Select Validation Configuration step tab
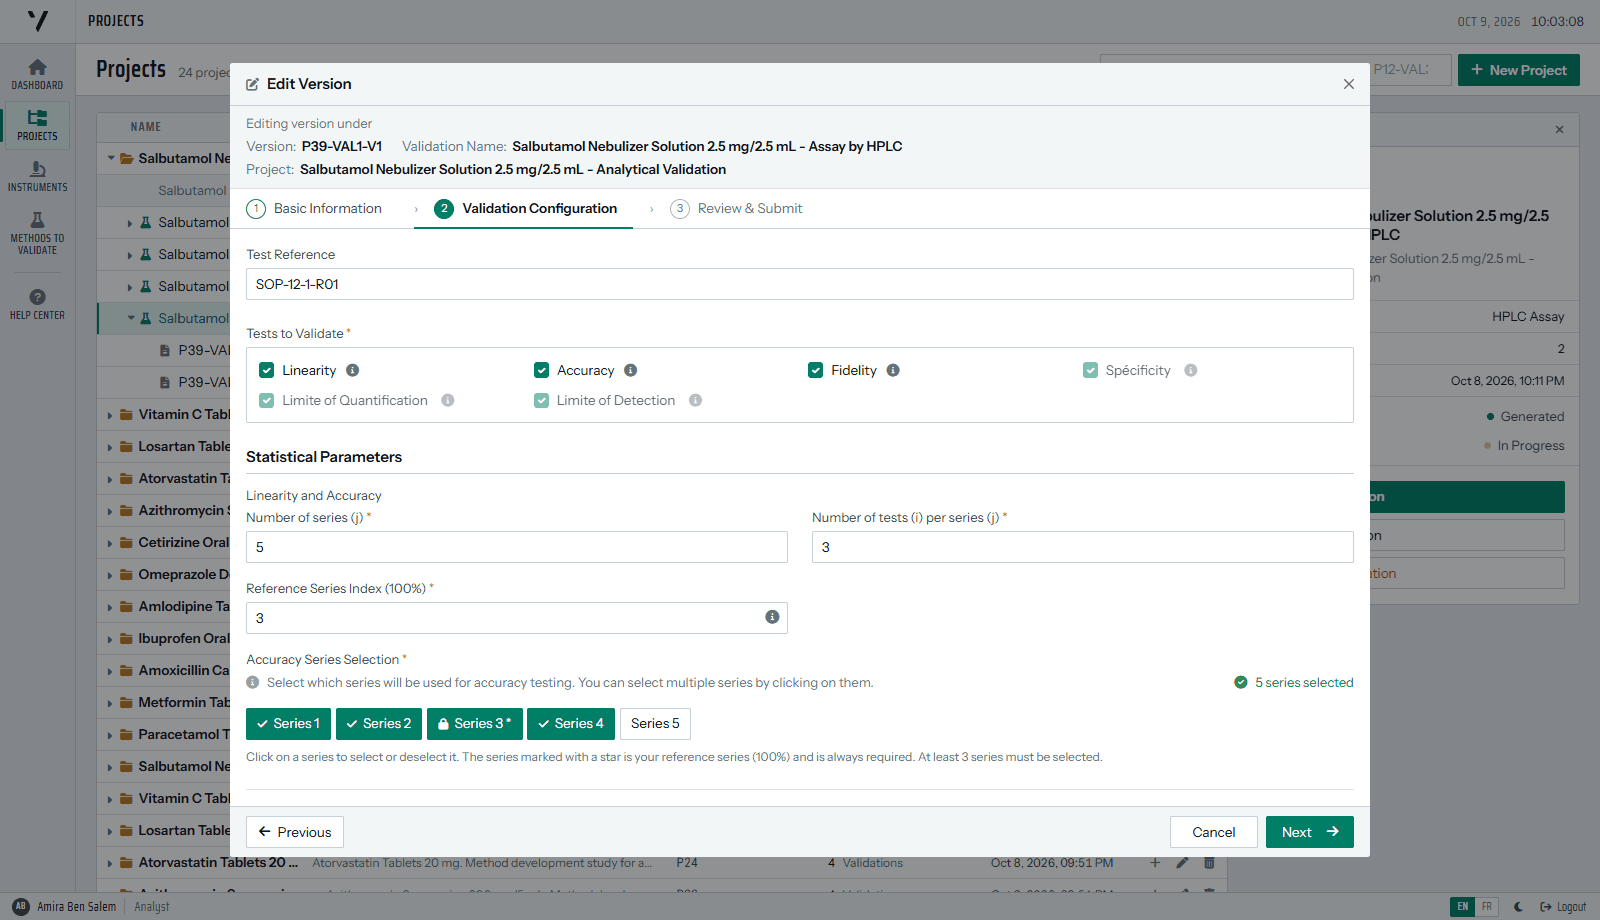Screen dimensions: 1600x920 tap(525, 208)
